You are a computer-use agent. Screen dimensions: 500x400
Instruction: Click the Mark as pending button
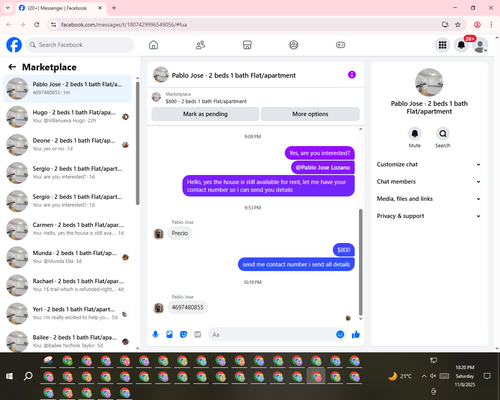coord(205,114)
